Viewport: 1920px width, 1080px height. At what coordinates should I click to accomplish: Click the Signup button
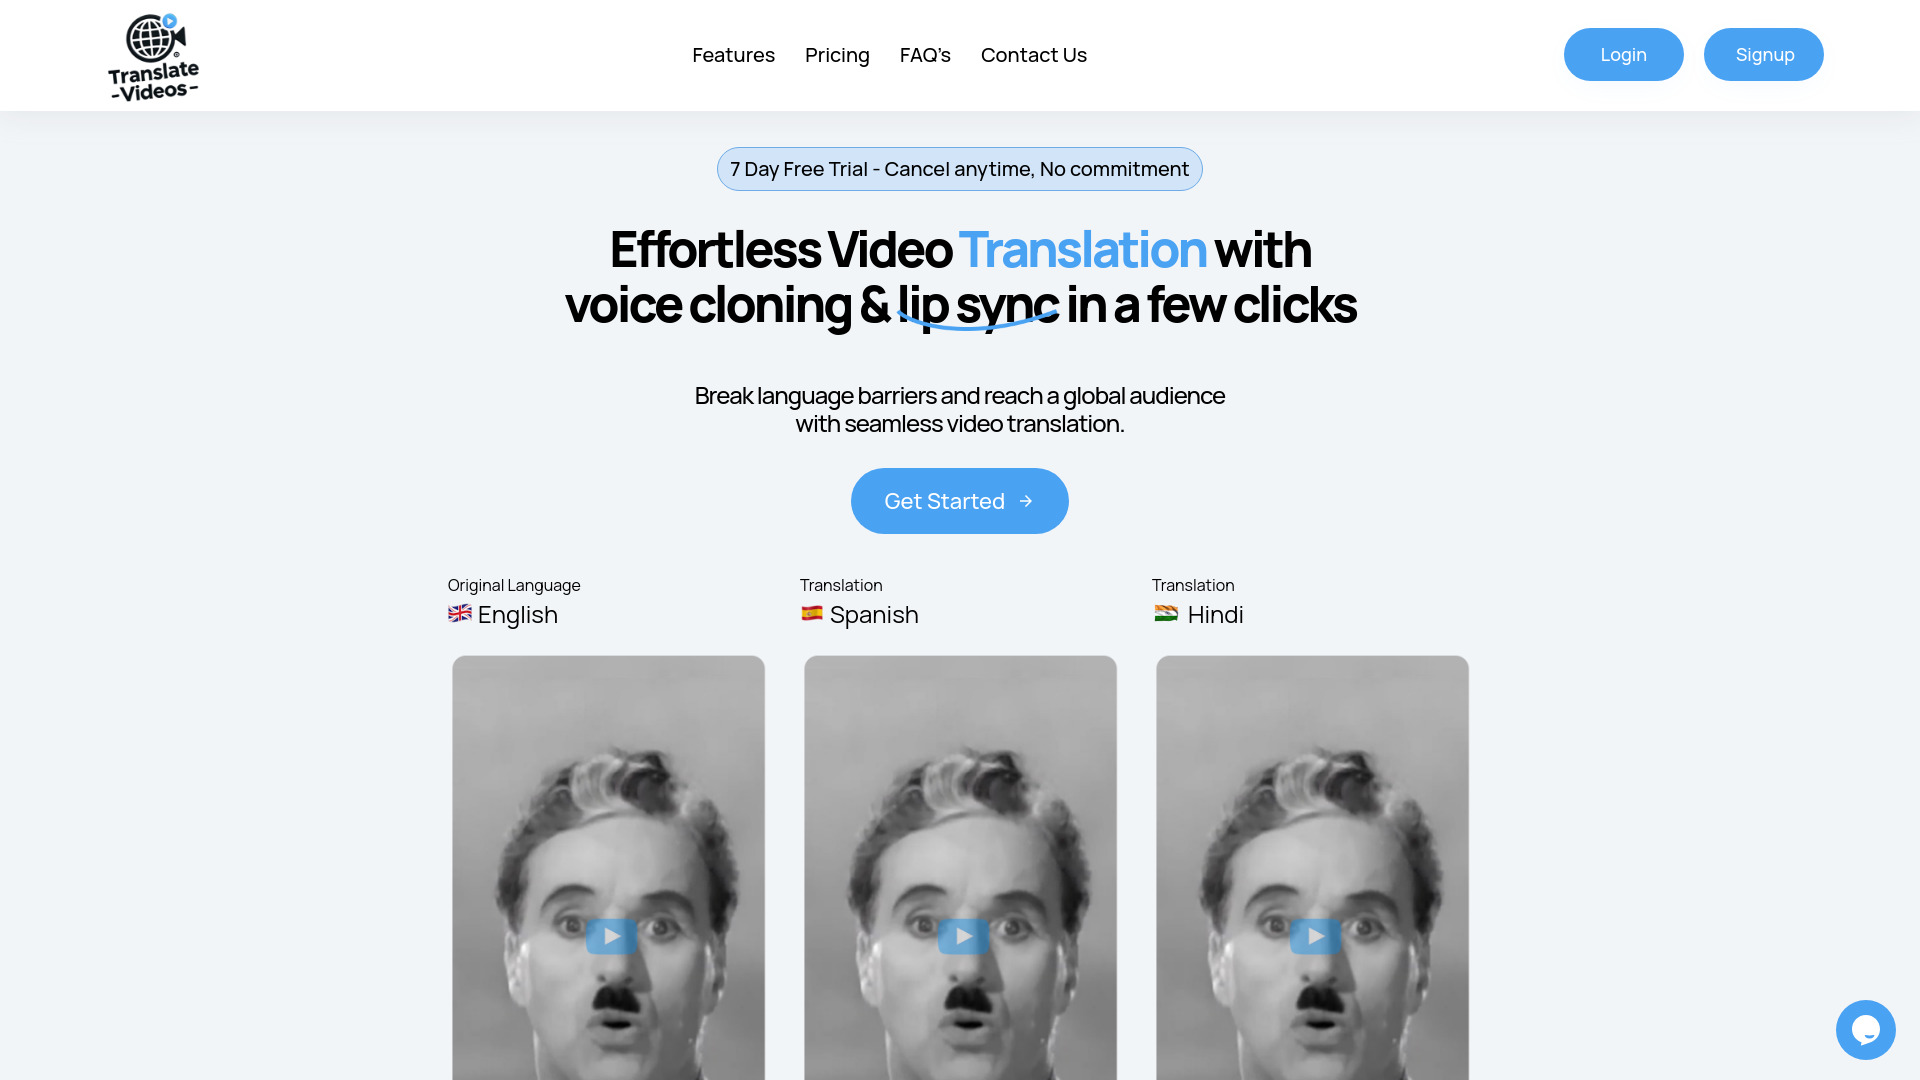(1763, 54)
